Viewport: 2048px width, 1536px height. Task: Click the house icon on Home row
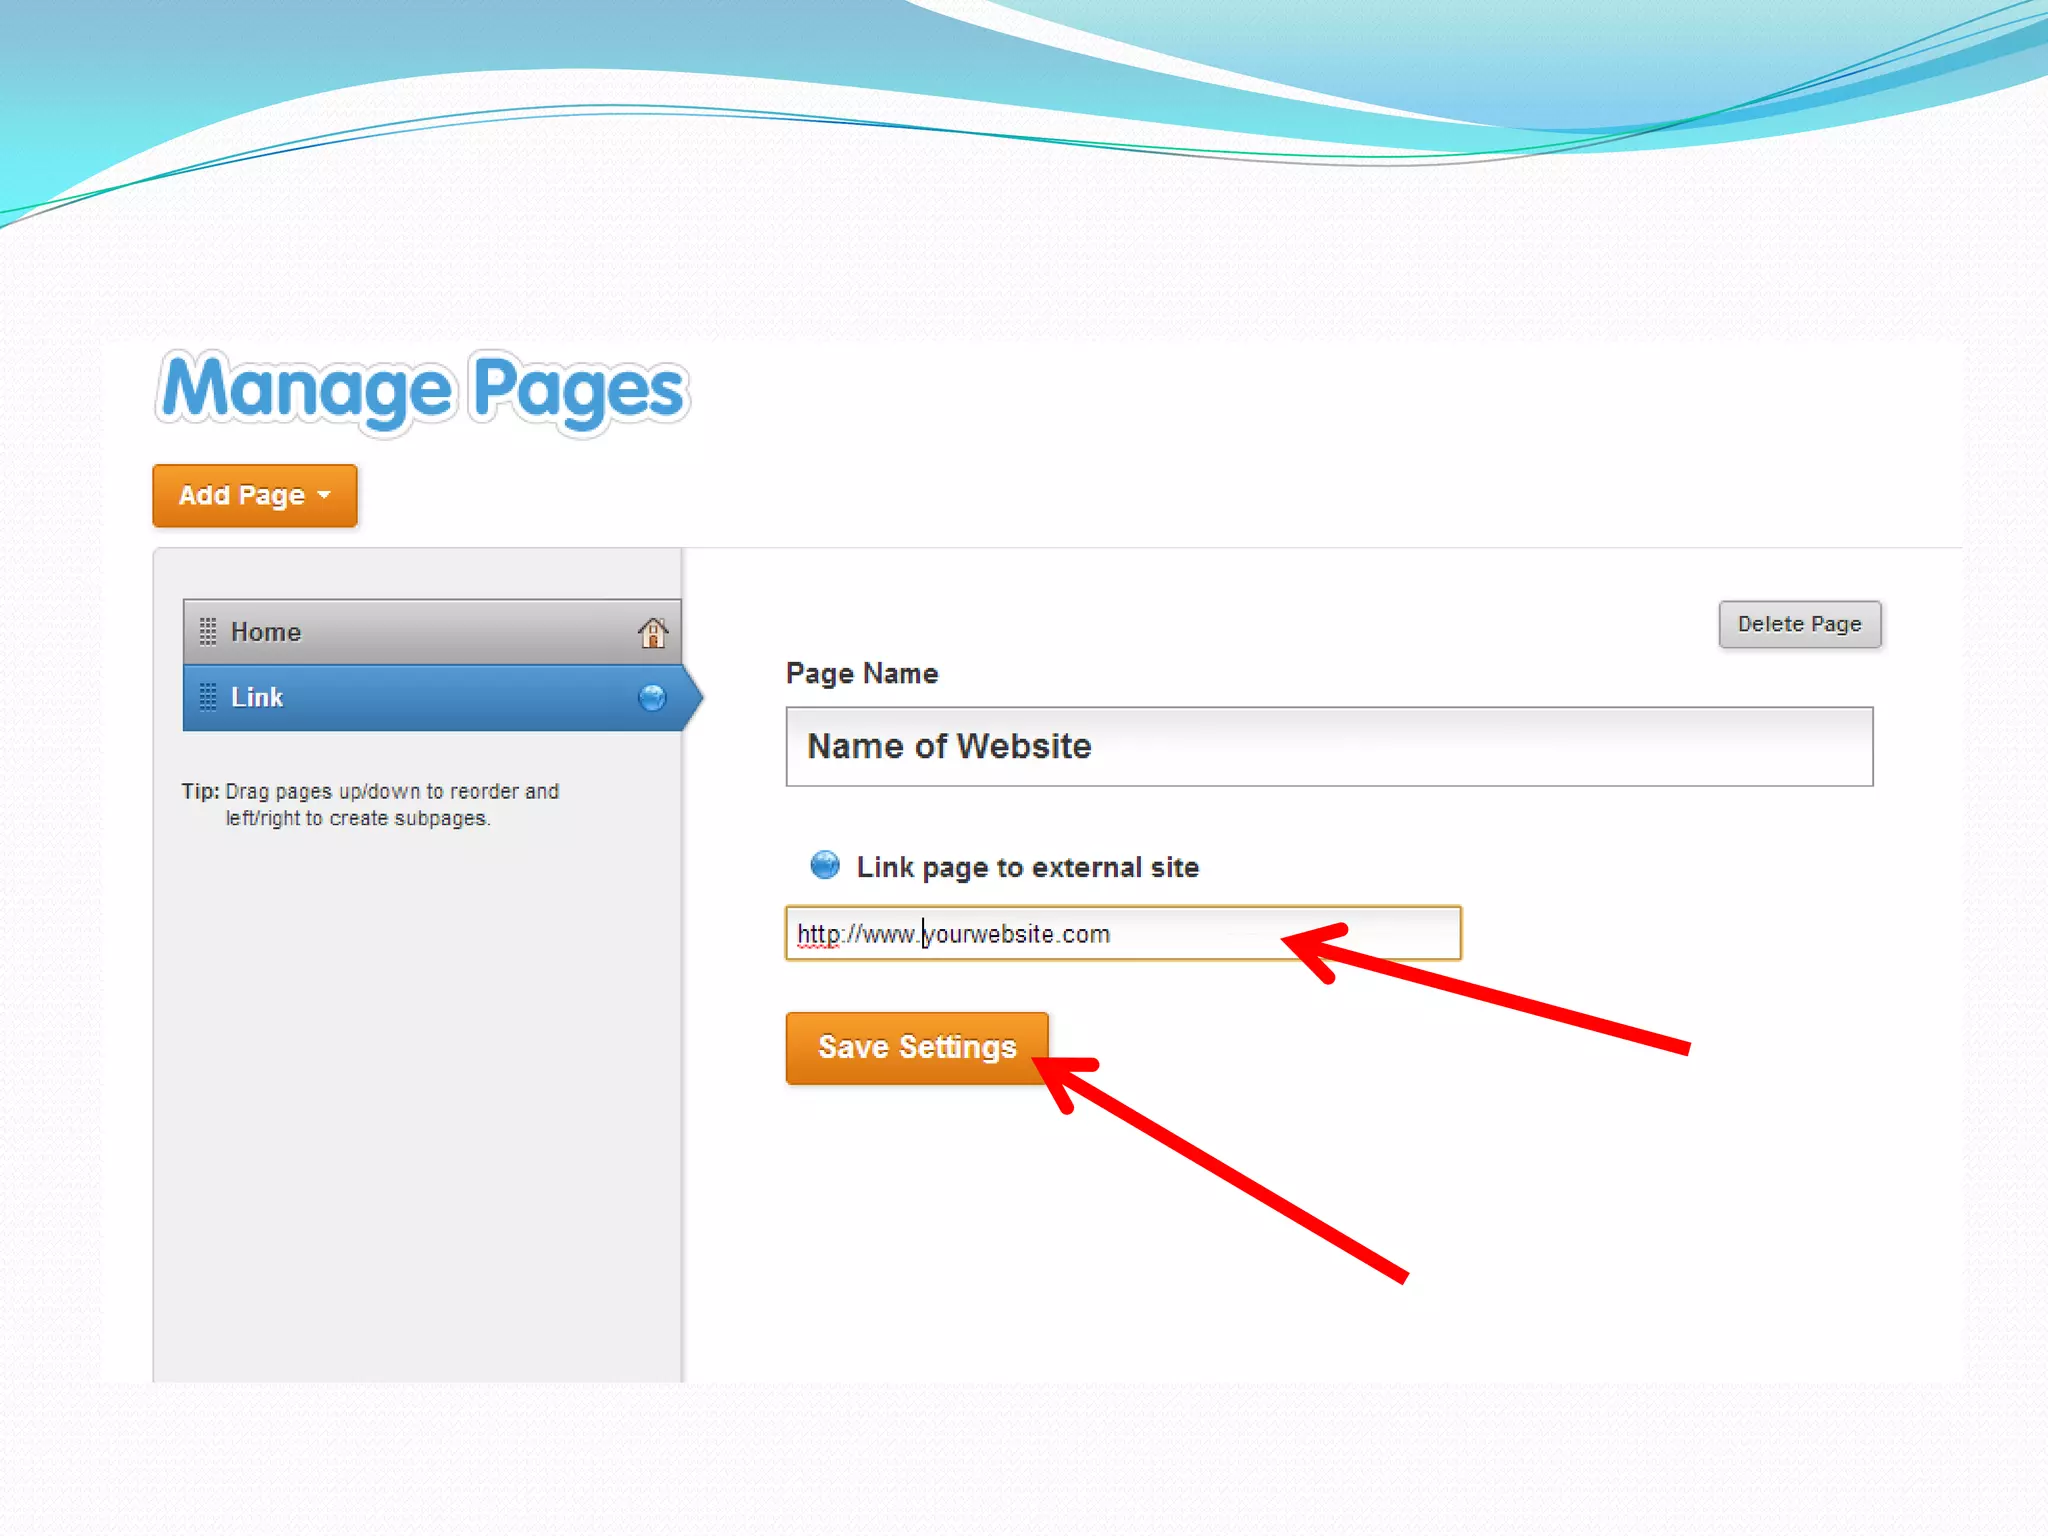[x=652, y=633]
